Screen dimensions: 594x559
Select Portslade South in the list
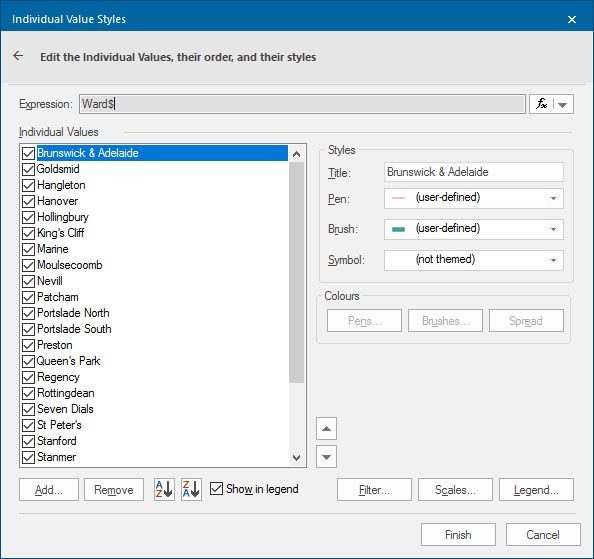pos(74,329)
